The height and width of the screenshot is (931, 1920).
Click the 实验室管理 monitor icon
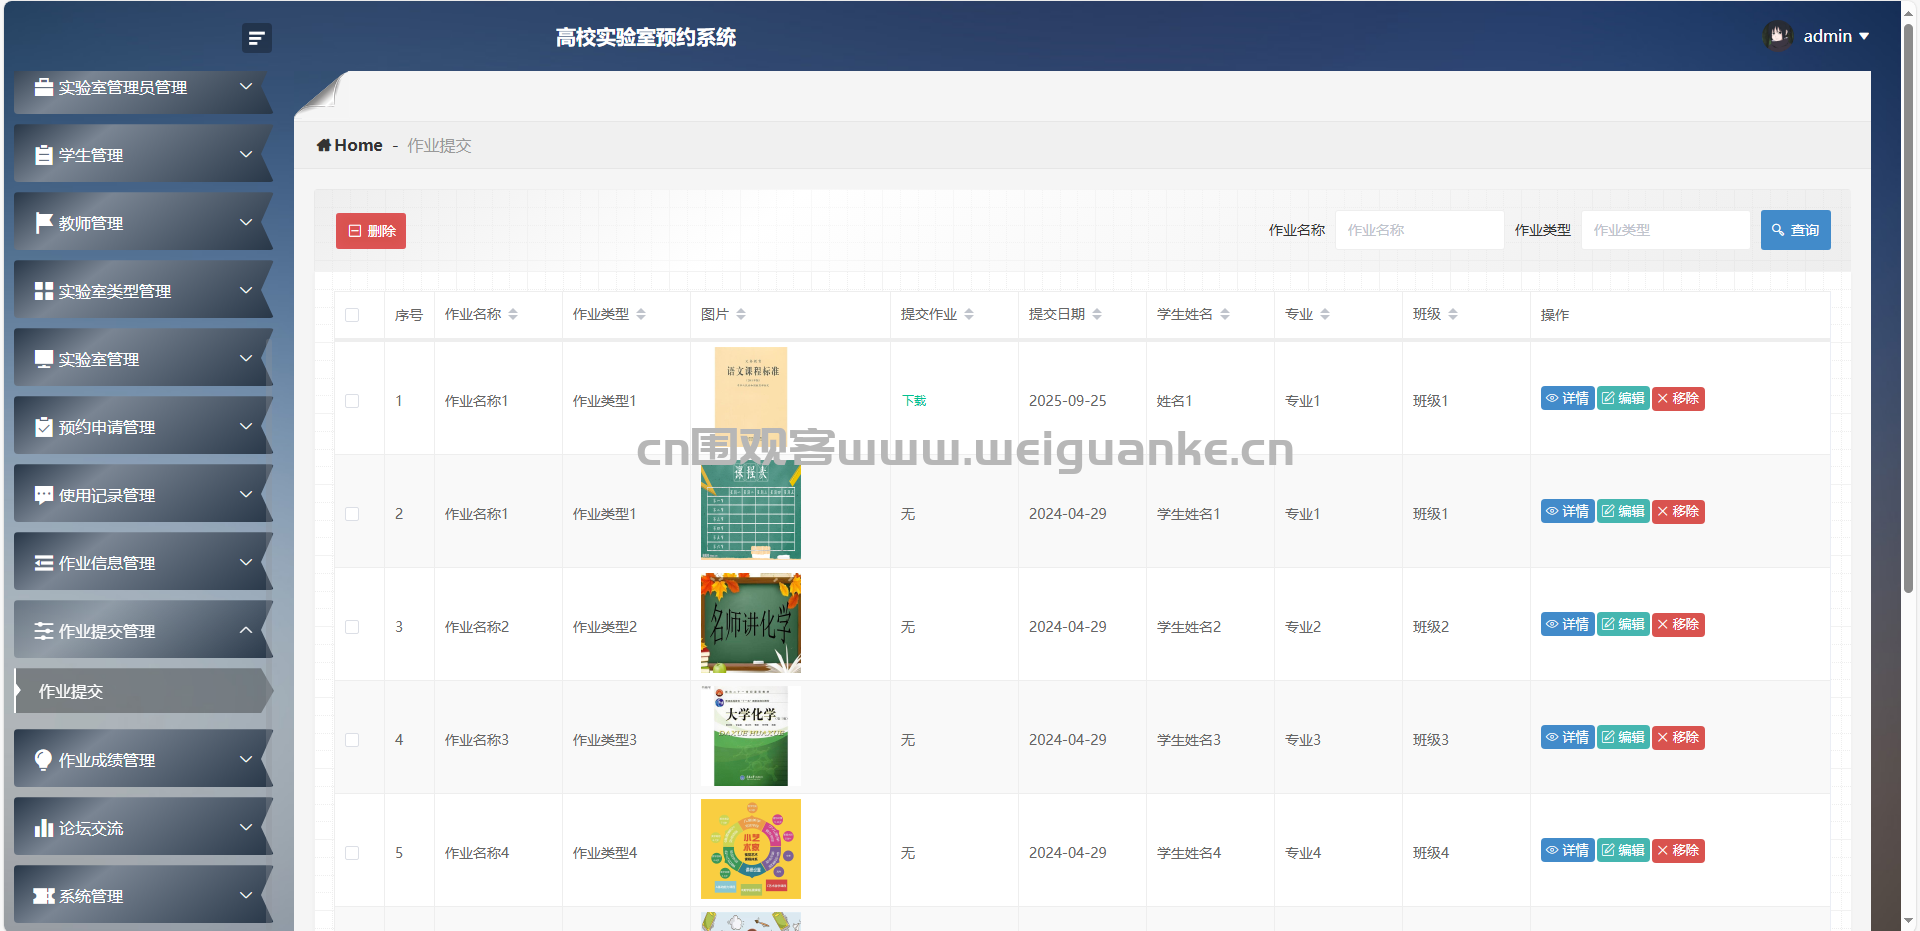(44, 359)
